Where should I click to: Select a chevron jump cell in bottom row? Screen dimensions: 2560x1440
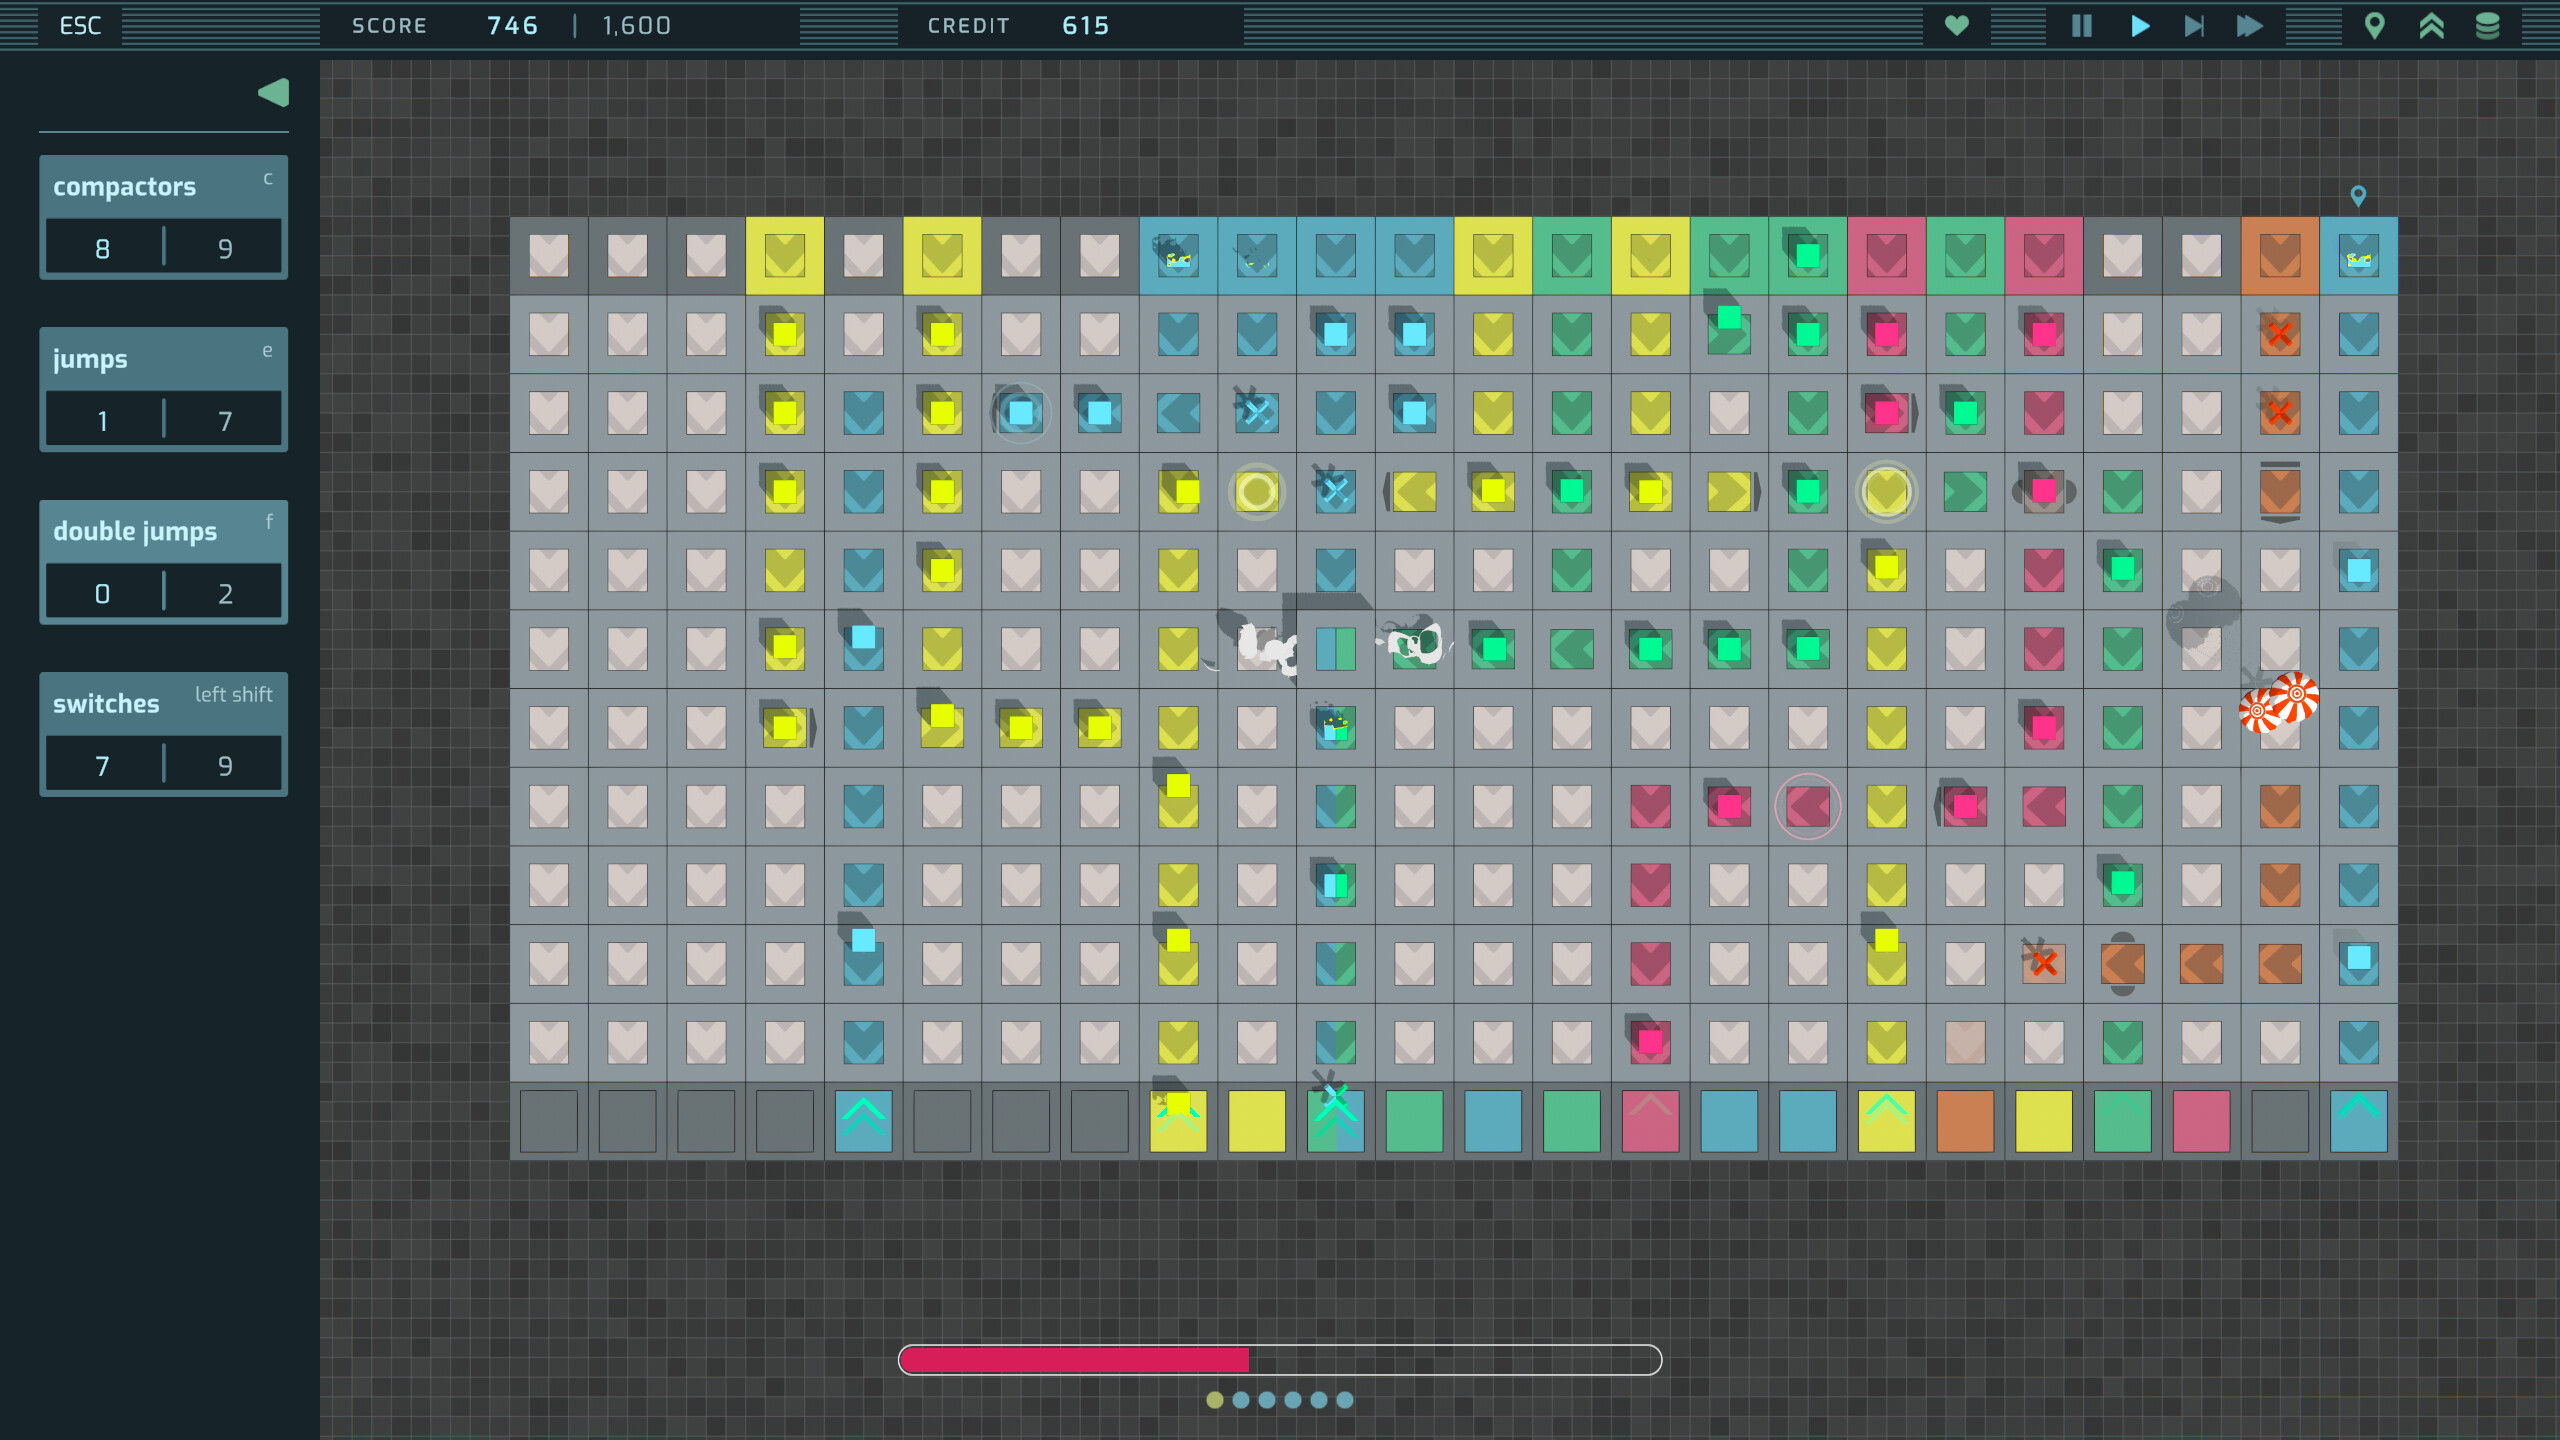point(863,1121)
